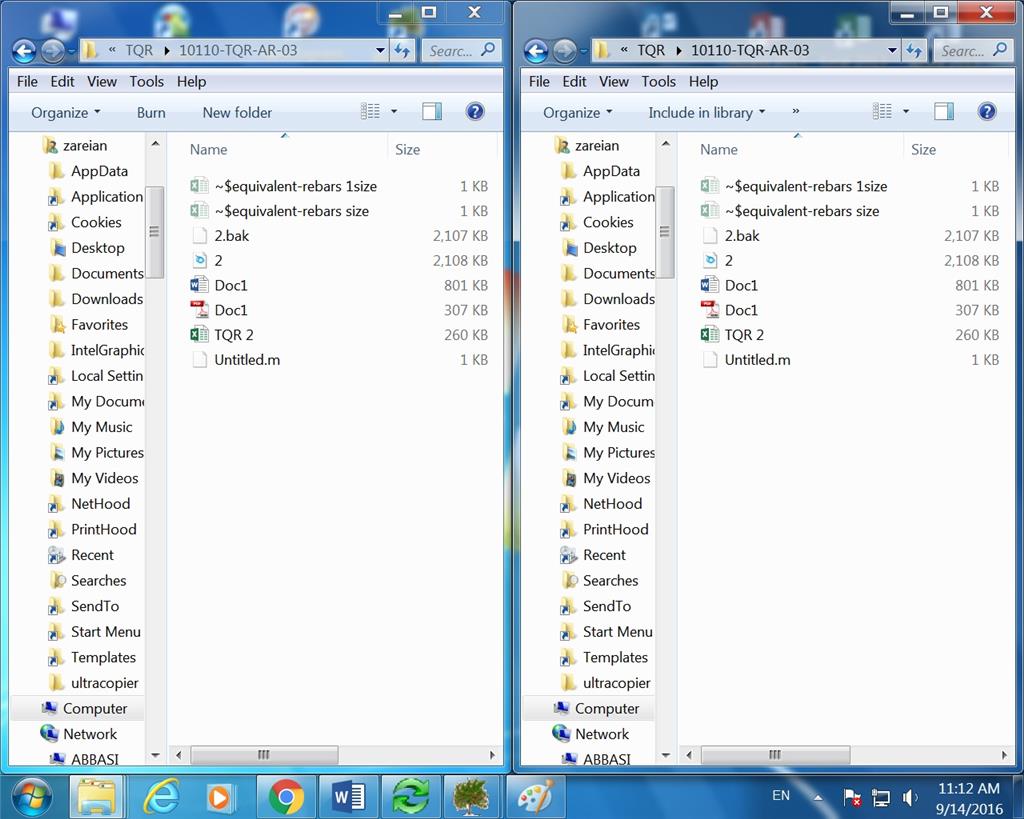Open Organize dropdown in left window
This screenshot has height=819, width=1024.
65,112
